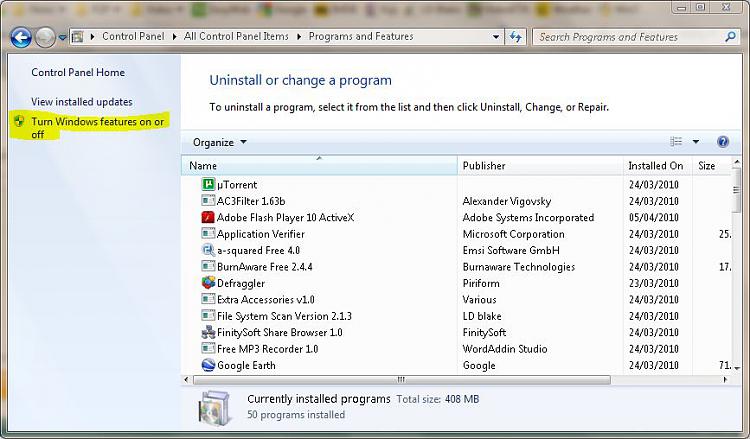Expand the view options dropdown arrow
The height and width of the screenshot is (439, 750).
tap(695, 142)
